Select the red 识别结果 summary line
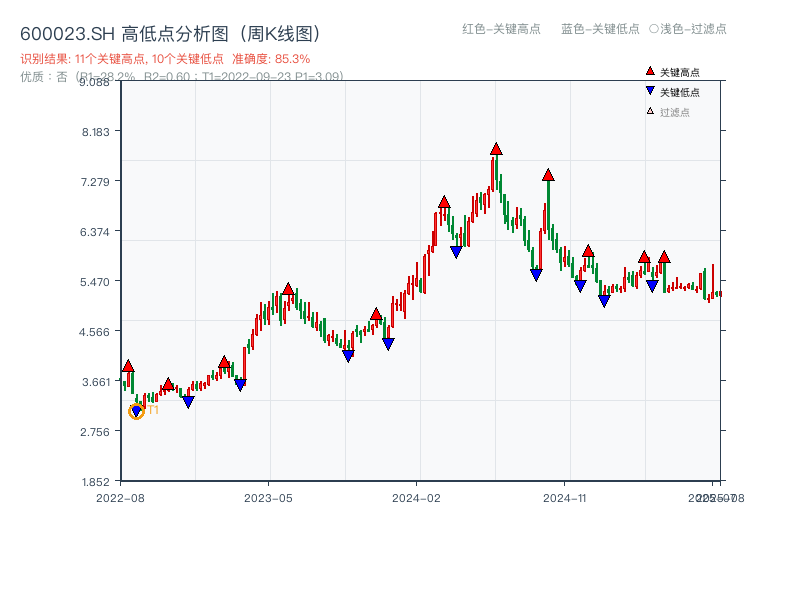The image size is (800, 600). (165, 59)
